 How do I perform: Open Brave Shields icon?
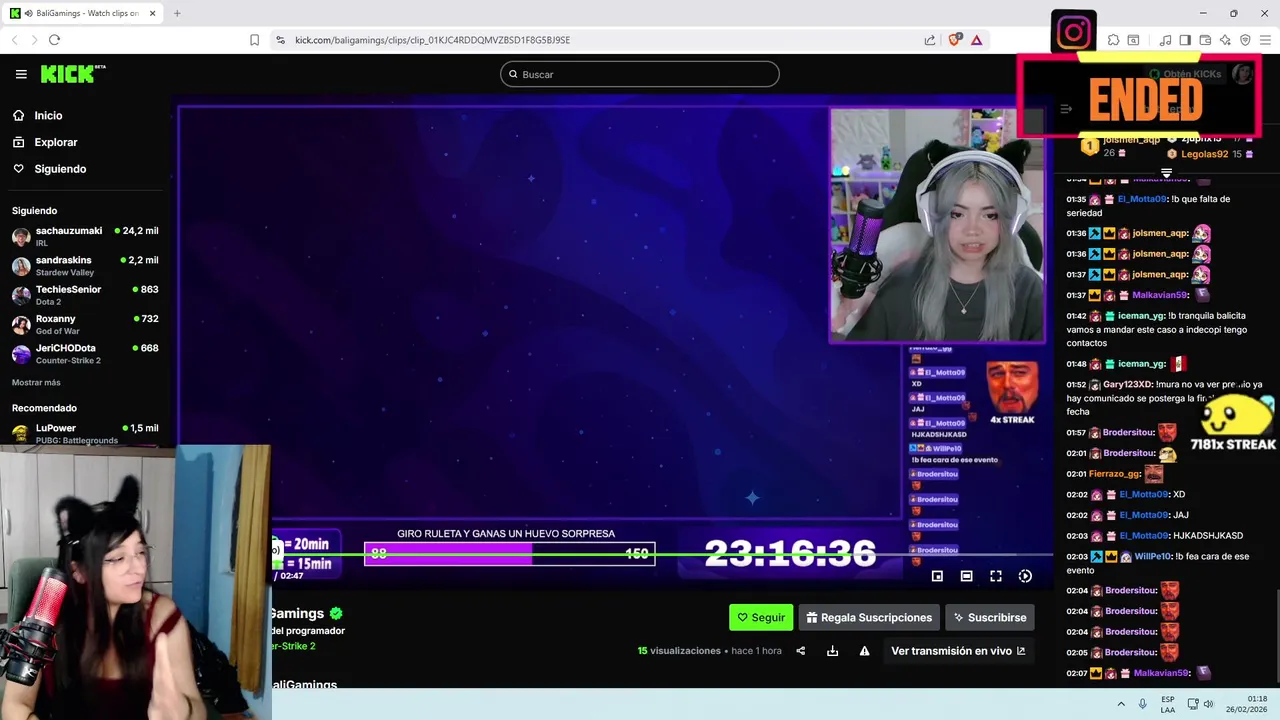tap(954, 40)
